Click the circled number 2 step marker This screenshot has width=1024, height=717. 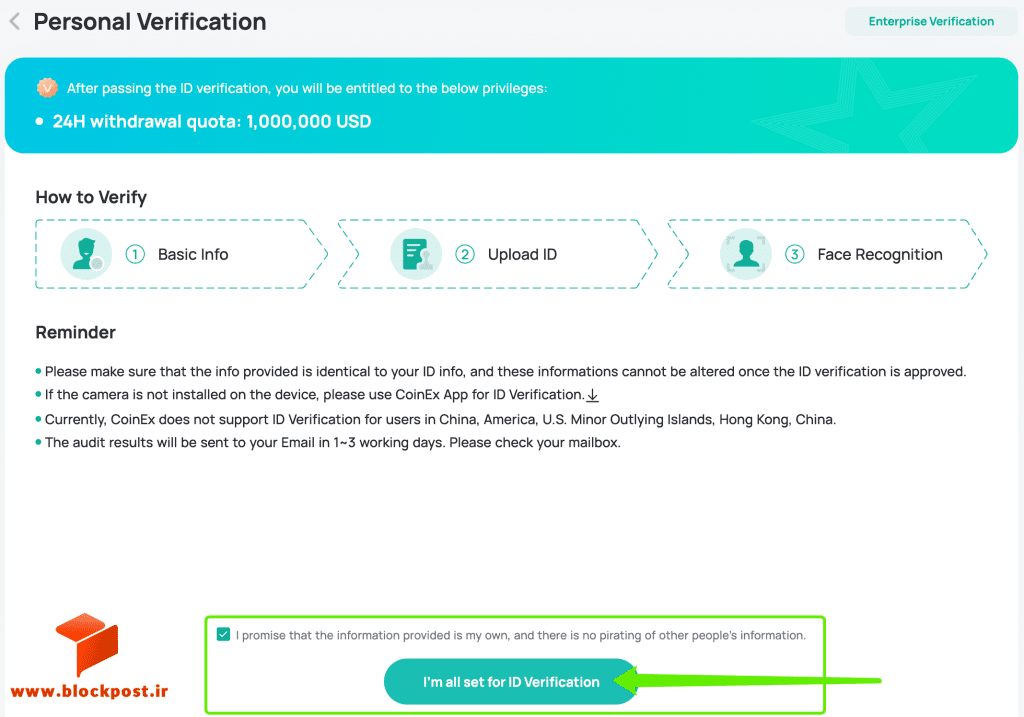point(465,254)
